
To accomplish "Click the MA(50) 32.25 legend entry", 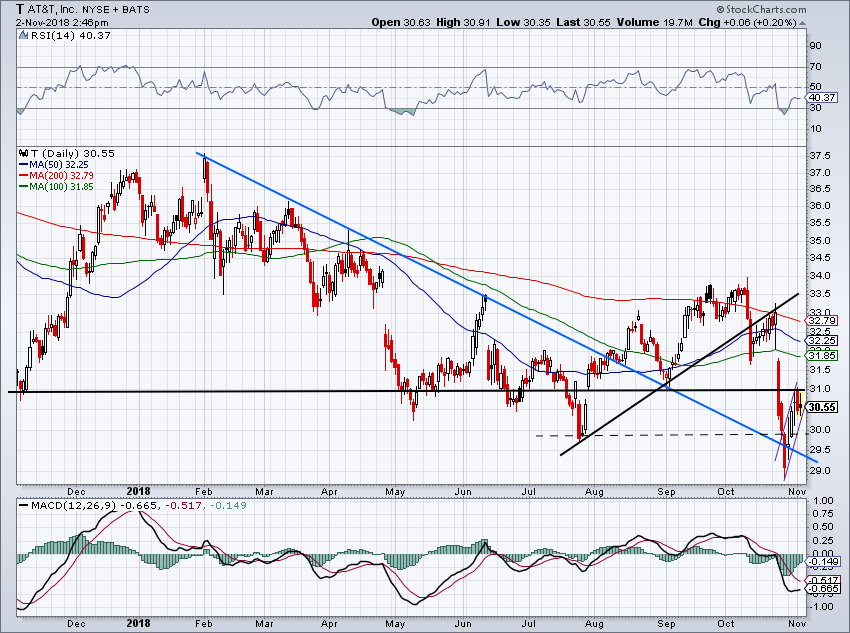I will pos(54,165).
